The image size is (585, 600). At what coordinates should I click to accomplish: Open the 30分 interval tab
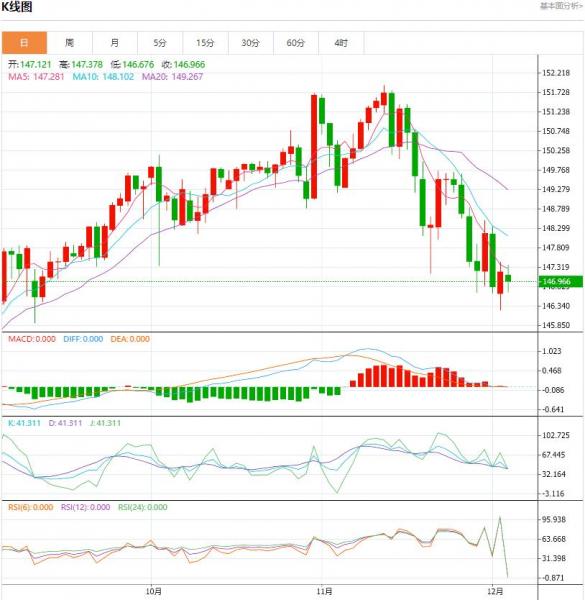point(251,42)
